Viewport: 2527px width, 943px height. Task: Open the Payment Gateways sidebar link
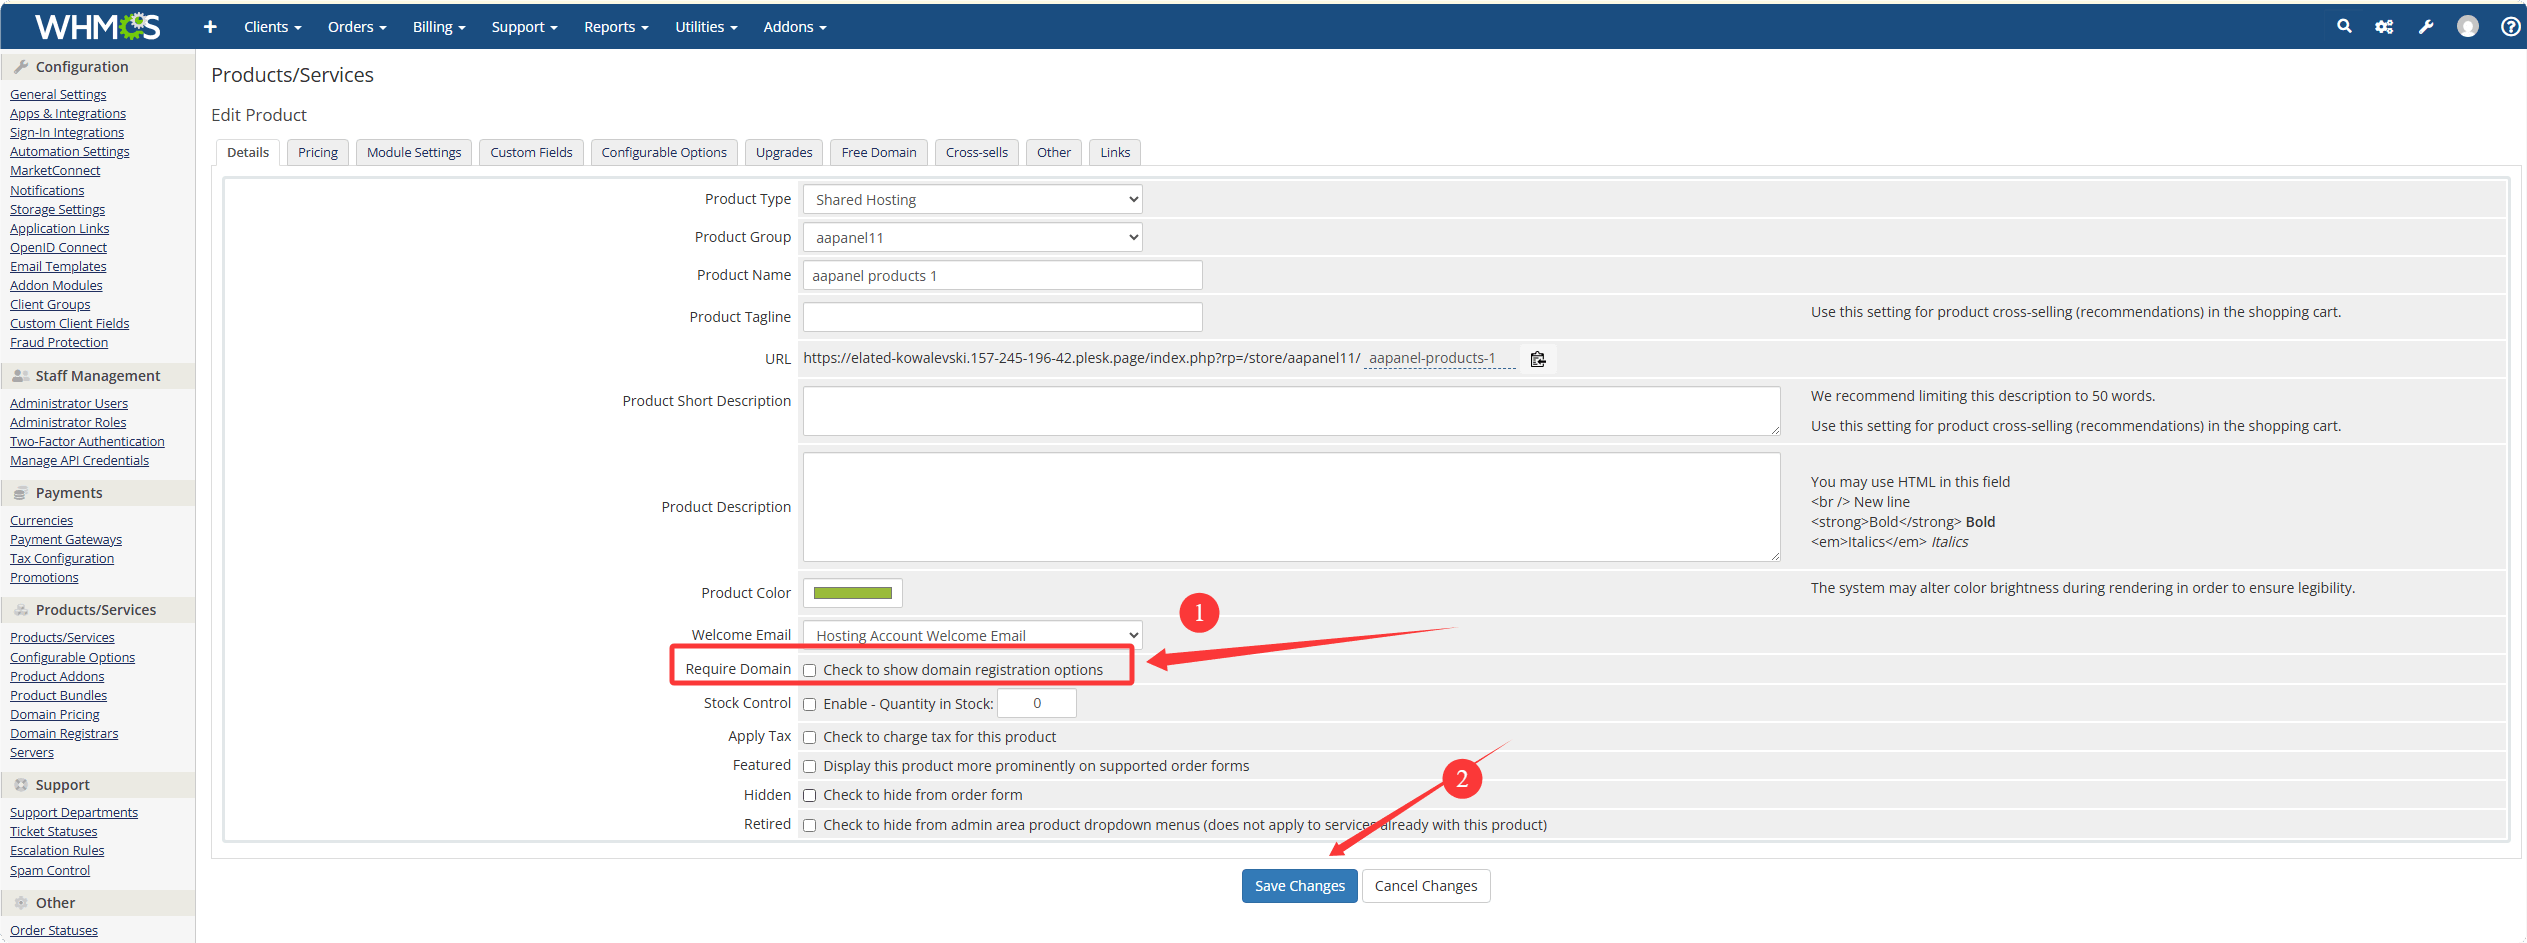[x=66, y=540]
